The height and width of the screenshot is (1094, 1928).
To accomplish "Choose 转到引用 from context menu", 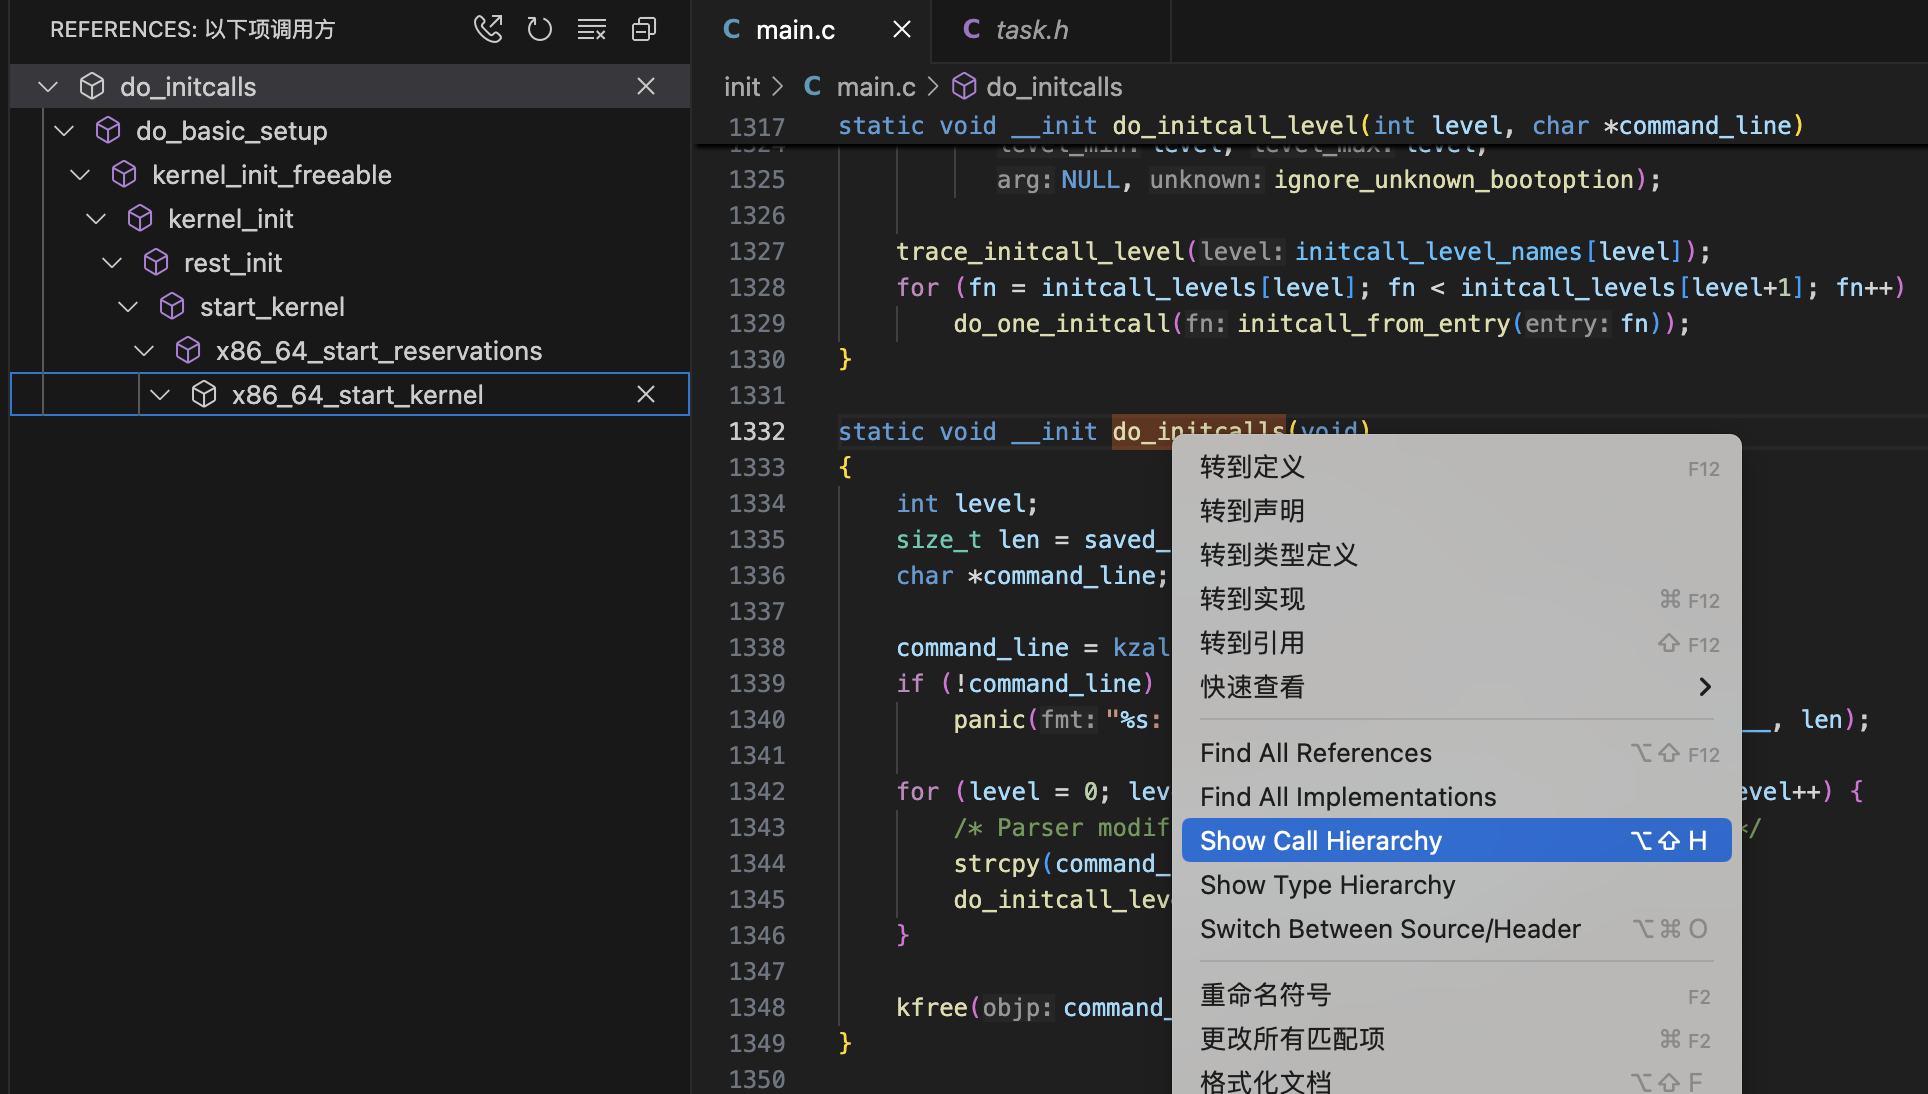I will pyautogui.click(x=1456, y=643).
